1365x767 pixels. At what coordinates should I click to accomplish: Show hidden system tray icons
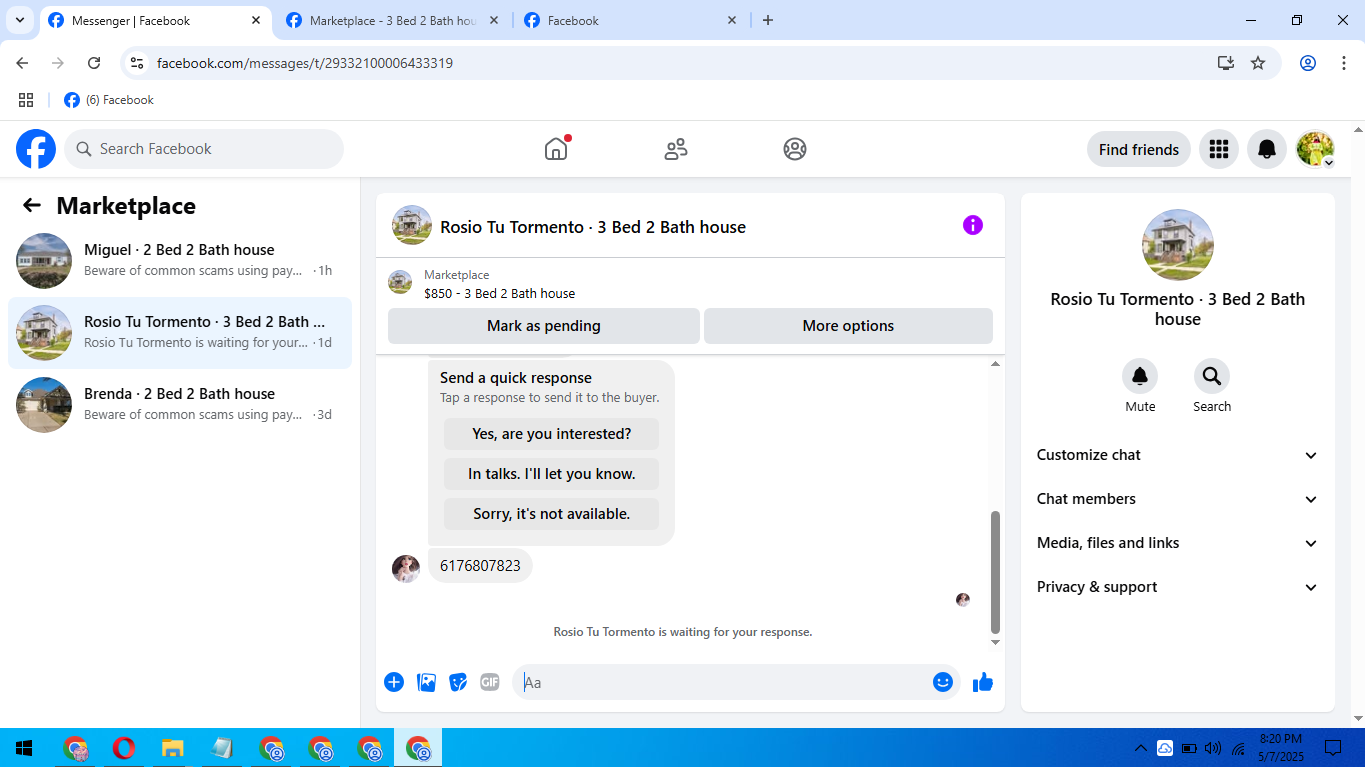click(x=1141, y=748)
